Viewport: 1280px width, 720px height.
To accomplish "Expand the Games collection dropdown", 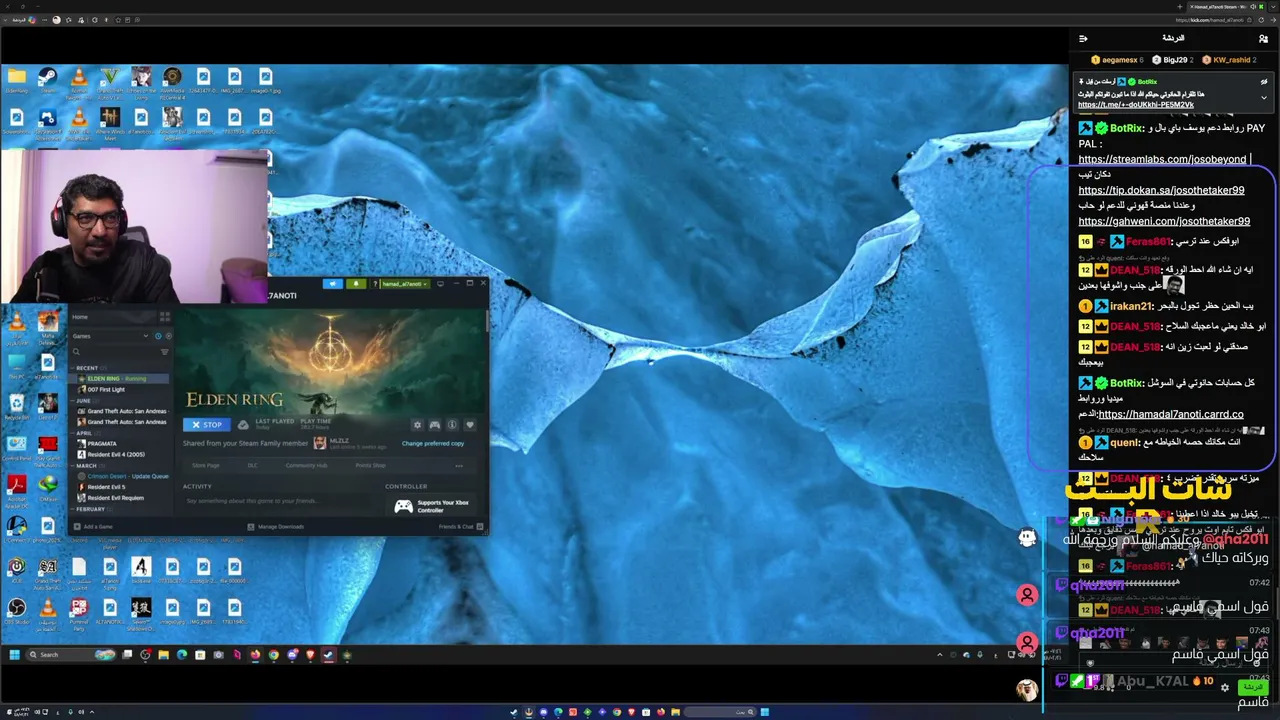I will tap(145, 336).
